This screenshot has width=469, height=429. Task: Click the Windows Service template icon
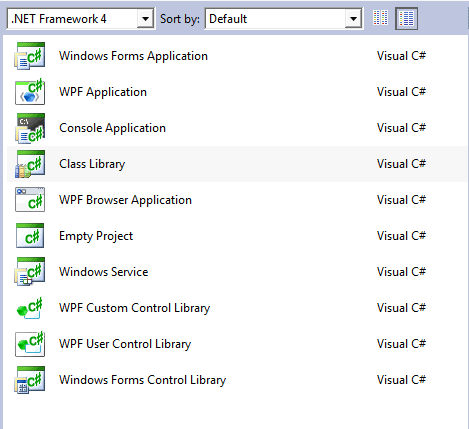point(30,272)
